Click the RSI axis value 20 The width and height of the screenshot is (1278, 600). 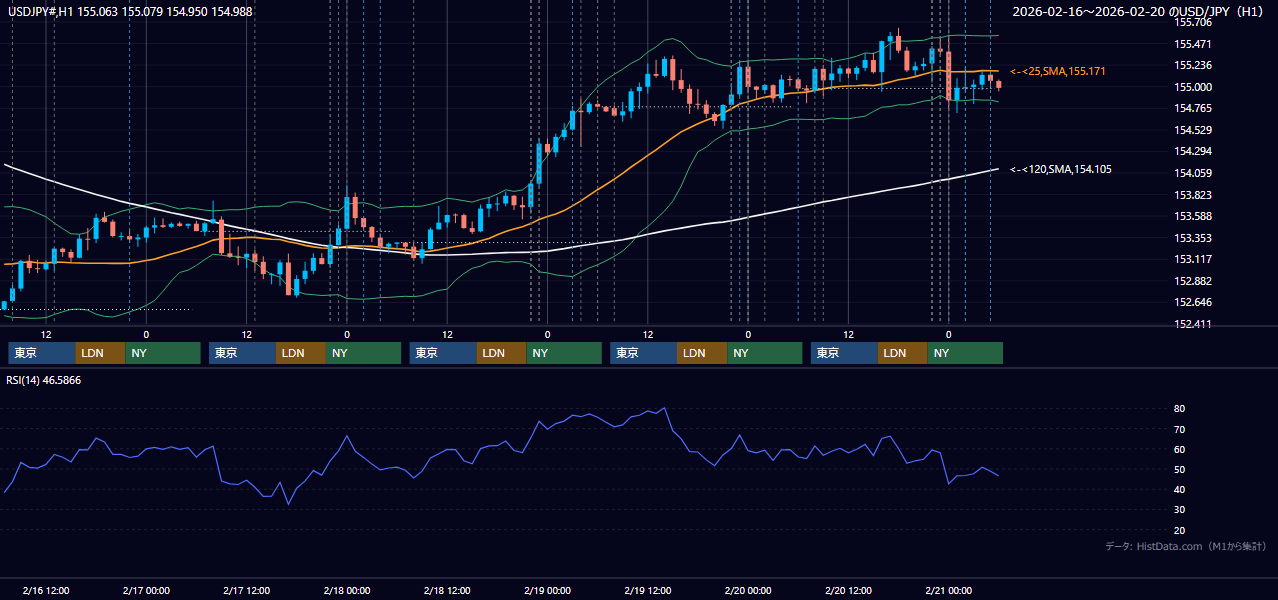(1179, 530)
